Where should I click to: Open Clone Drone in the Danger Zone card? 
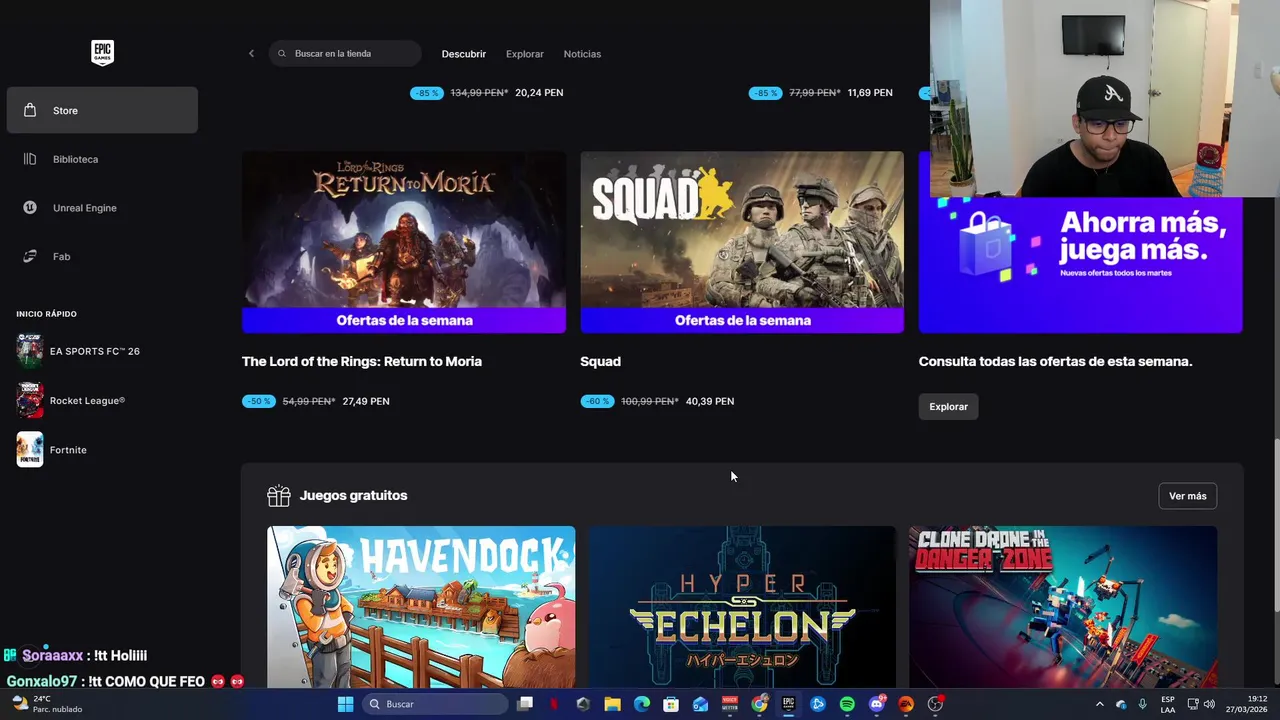point(1063,607)
